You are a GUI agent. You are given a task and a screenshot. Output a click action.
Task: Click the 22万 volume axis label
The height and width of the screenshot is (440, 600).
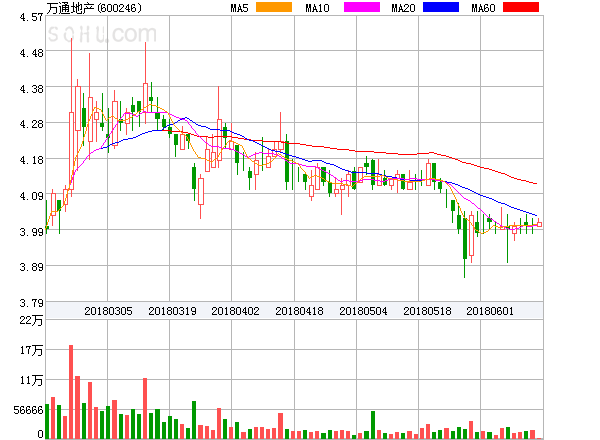pyautogui.click(x=31, y=320)
